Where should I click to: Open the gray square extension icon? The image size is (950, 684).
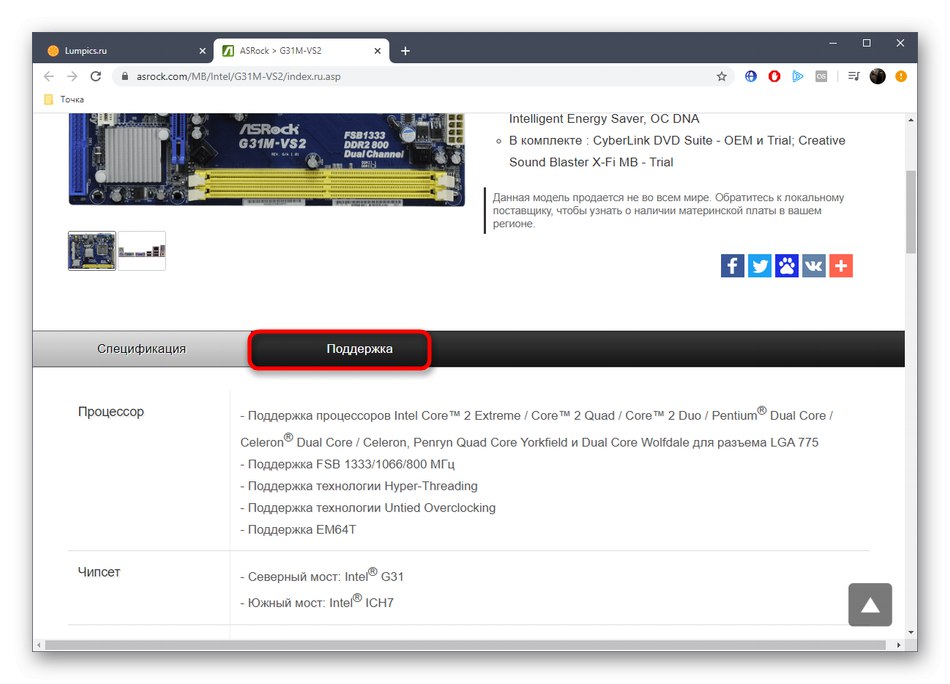point(821,76)
